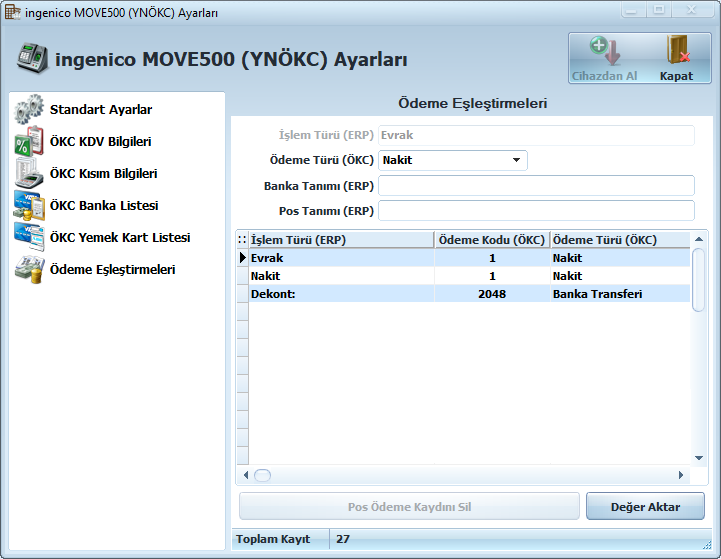This screenshot has width=721, height=559.
Task: Select the Evrak row in the grid
Action: pyautogui.click(x=464, y=258)
